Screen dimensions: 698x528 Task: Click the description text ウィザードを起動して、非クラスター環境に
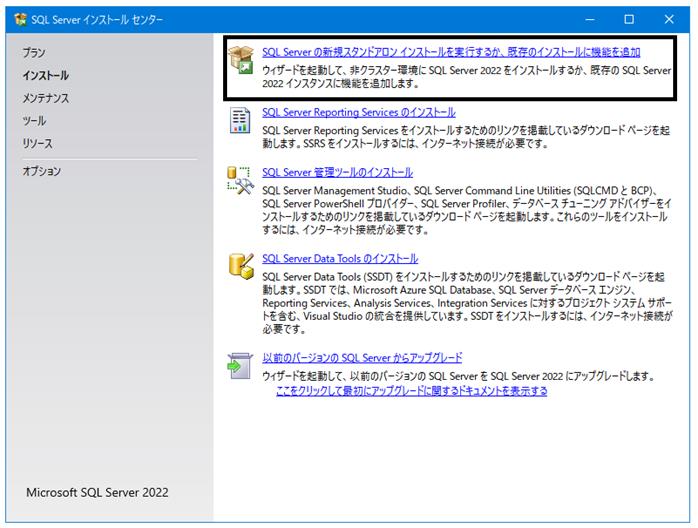(x=467, y=77)
